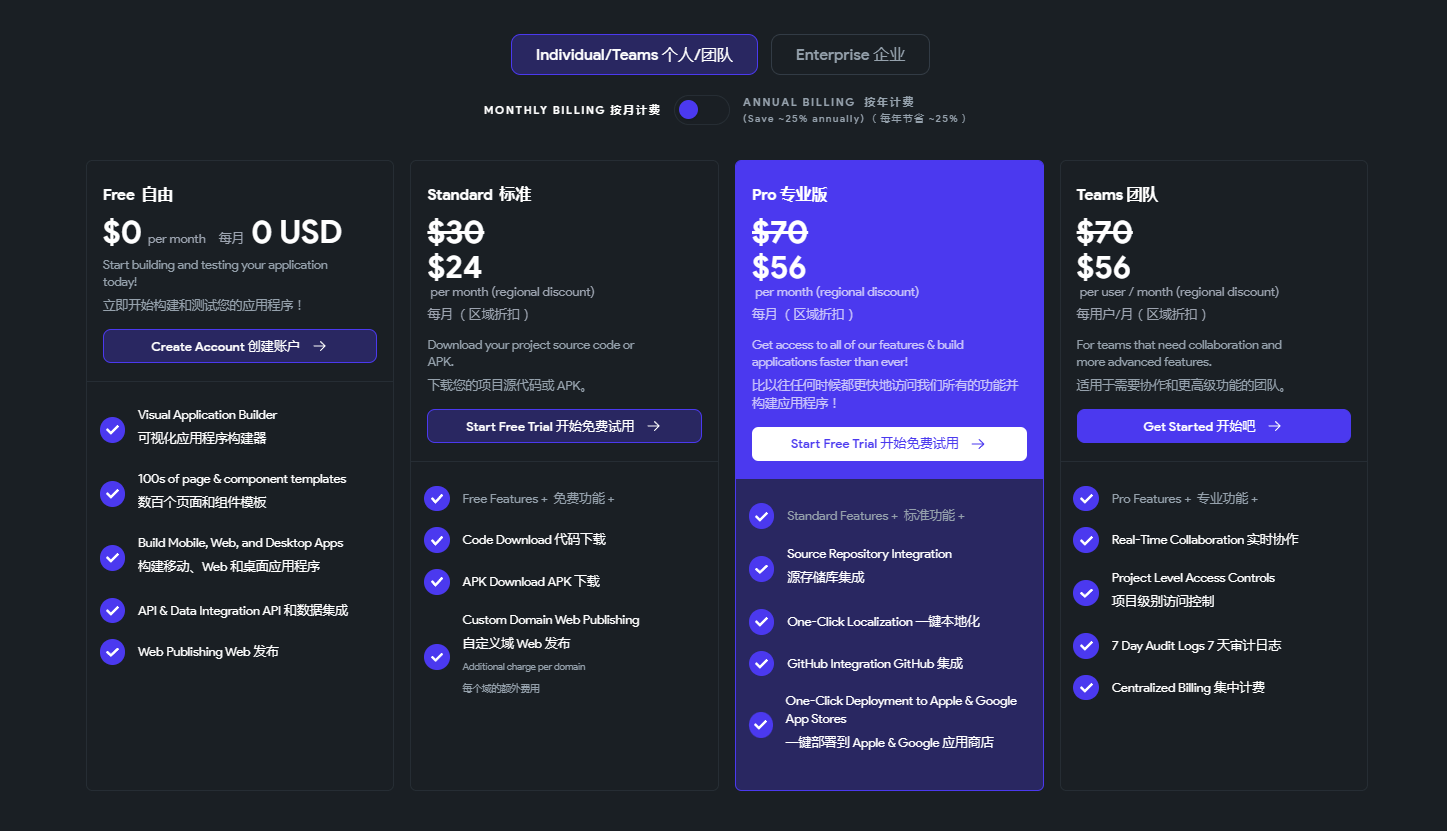Click the checkmark icon beside Custom Domain Web Publishing
This screenshot has width=1447, height=831.
[x=437, y=657]
